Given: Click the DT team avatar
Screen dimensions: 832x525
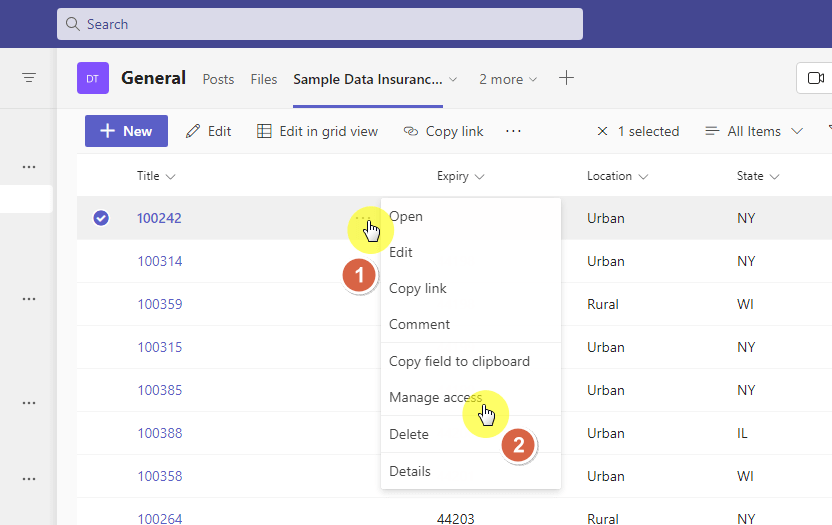Looking at the screenshot, I should [x=93, y=78].
